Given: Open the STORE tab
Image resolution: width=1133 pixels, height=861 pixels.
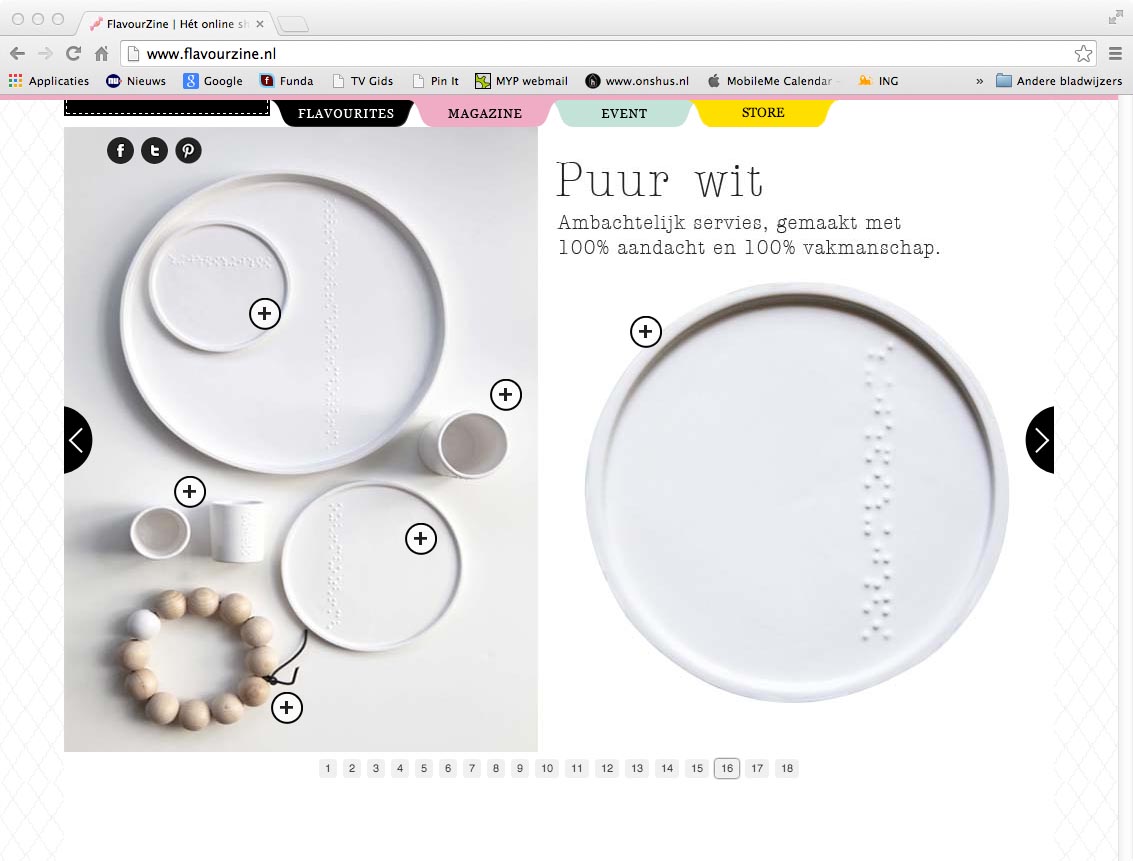Looking at the screenshot, I should (763, 113).
